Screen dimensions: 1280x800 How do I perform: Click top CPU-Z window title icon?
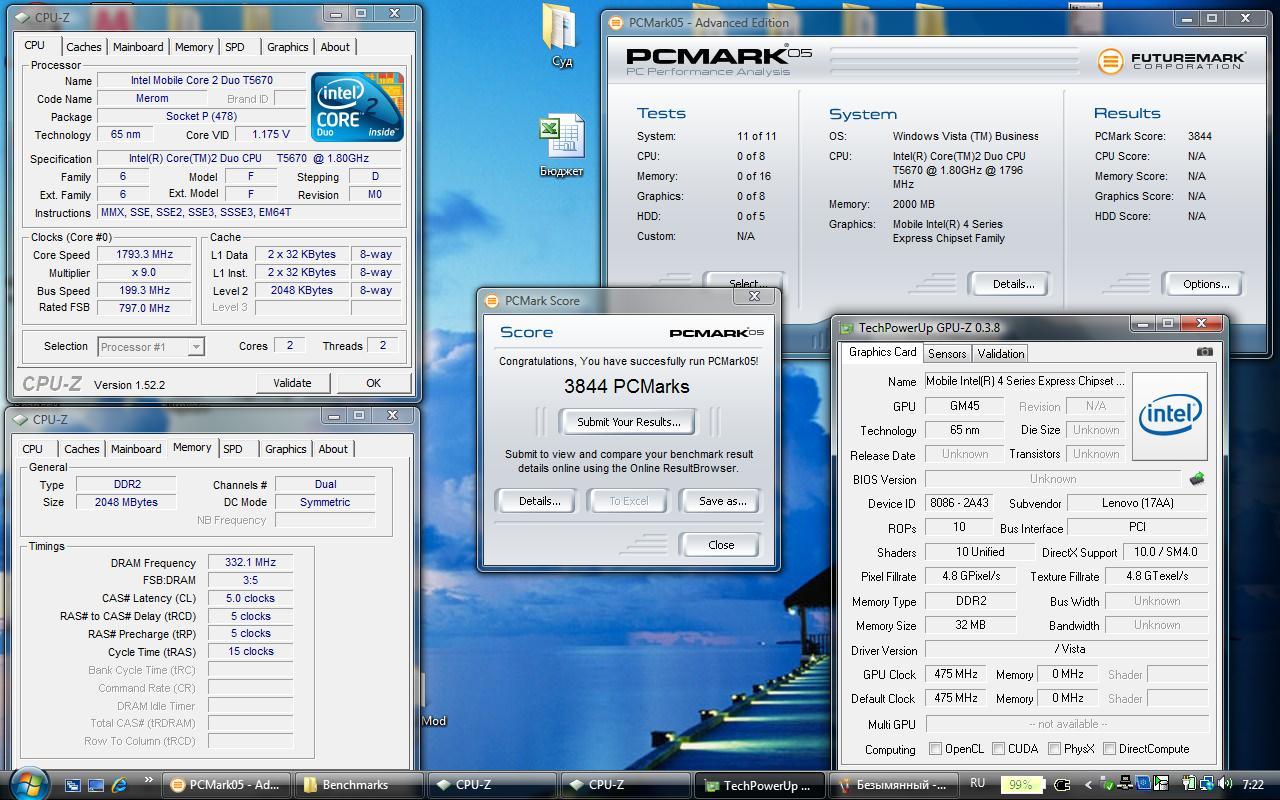click(x=22, y=17)
